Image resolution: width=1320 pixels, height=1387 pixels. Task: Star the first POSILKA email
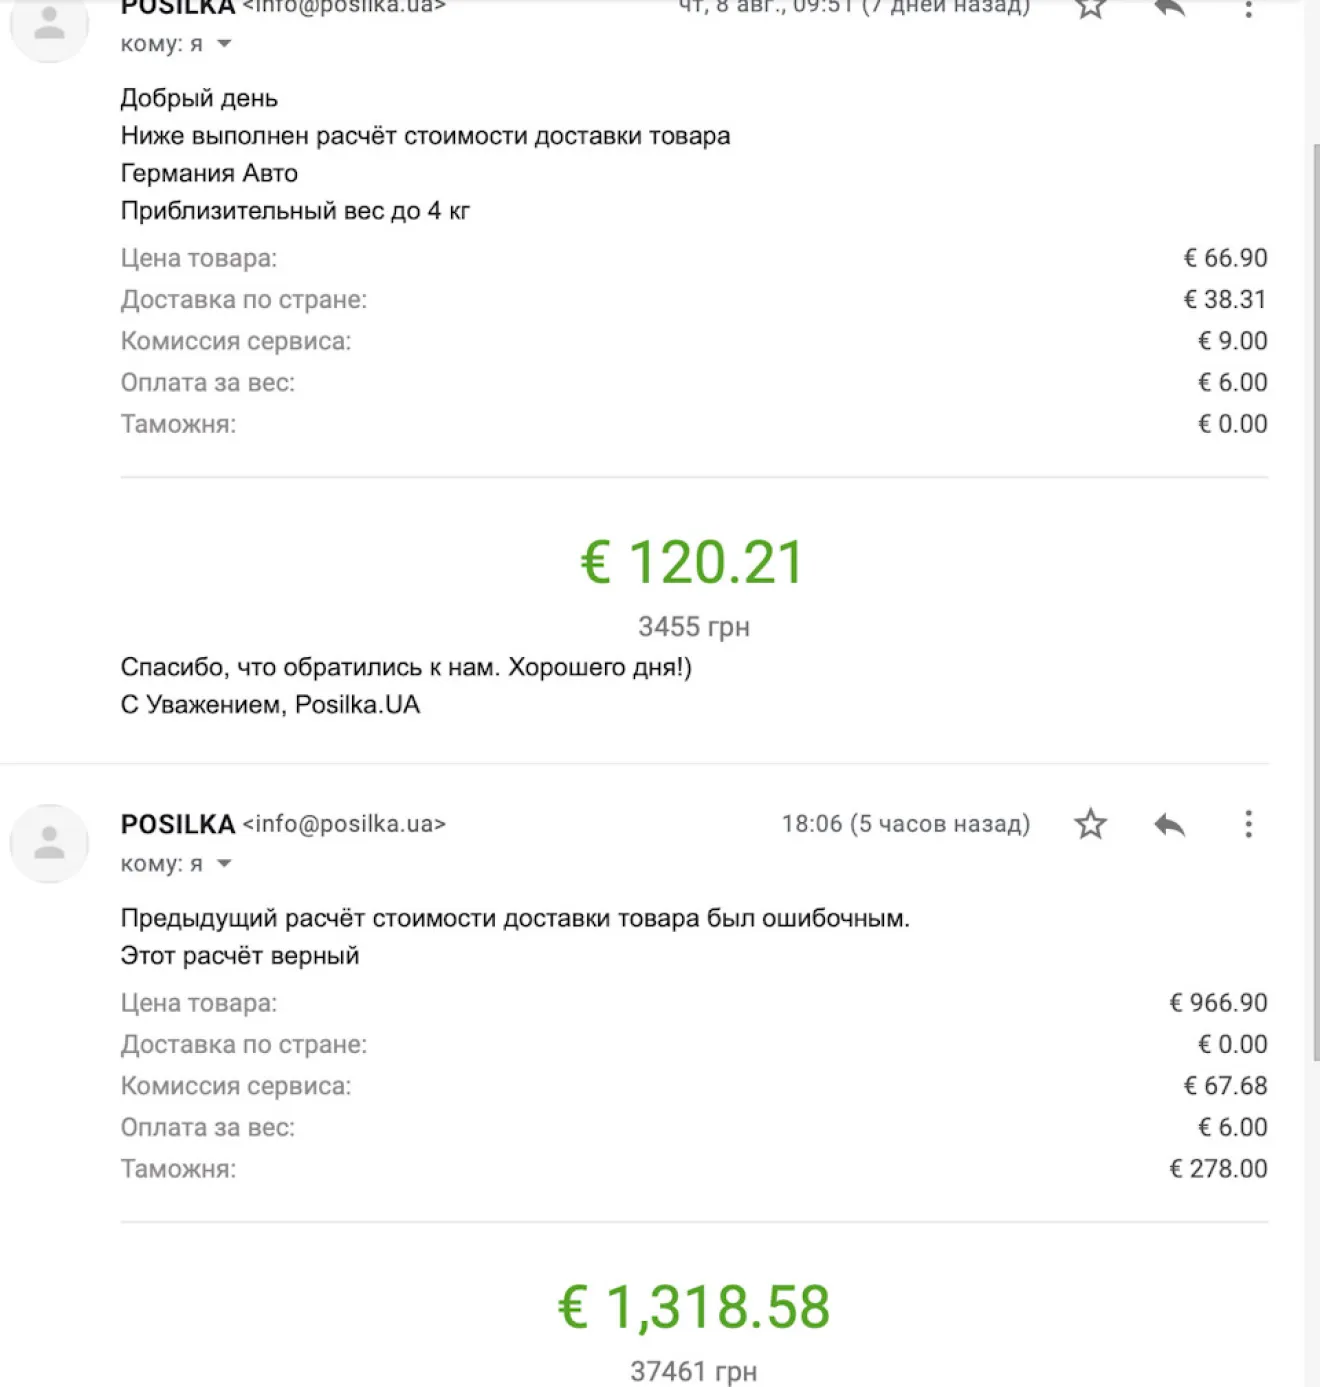[x=1090, y=8]
